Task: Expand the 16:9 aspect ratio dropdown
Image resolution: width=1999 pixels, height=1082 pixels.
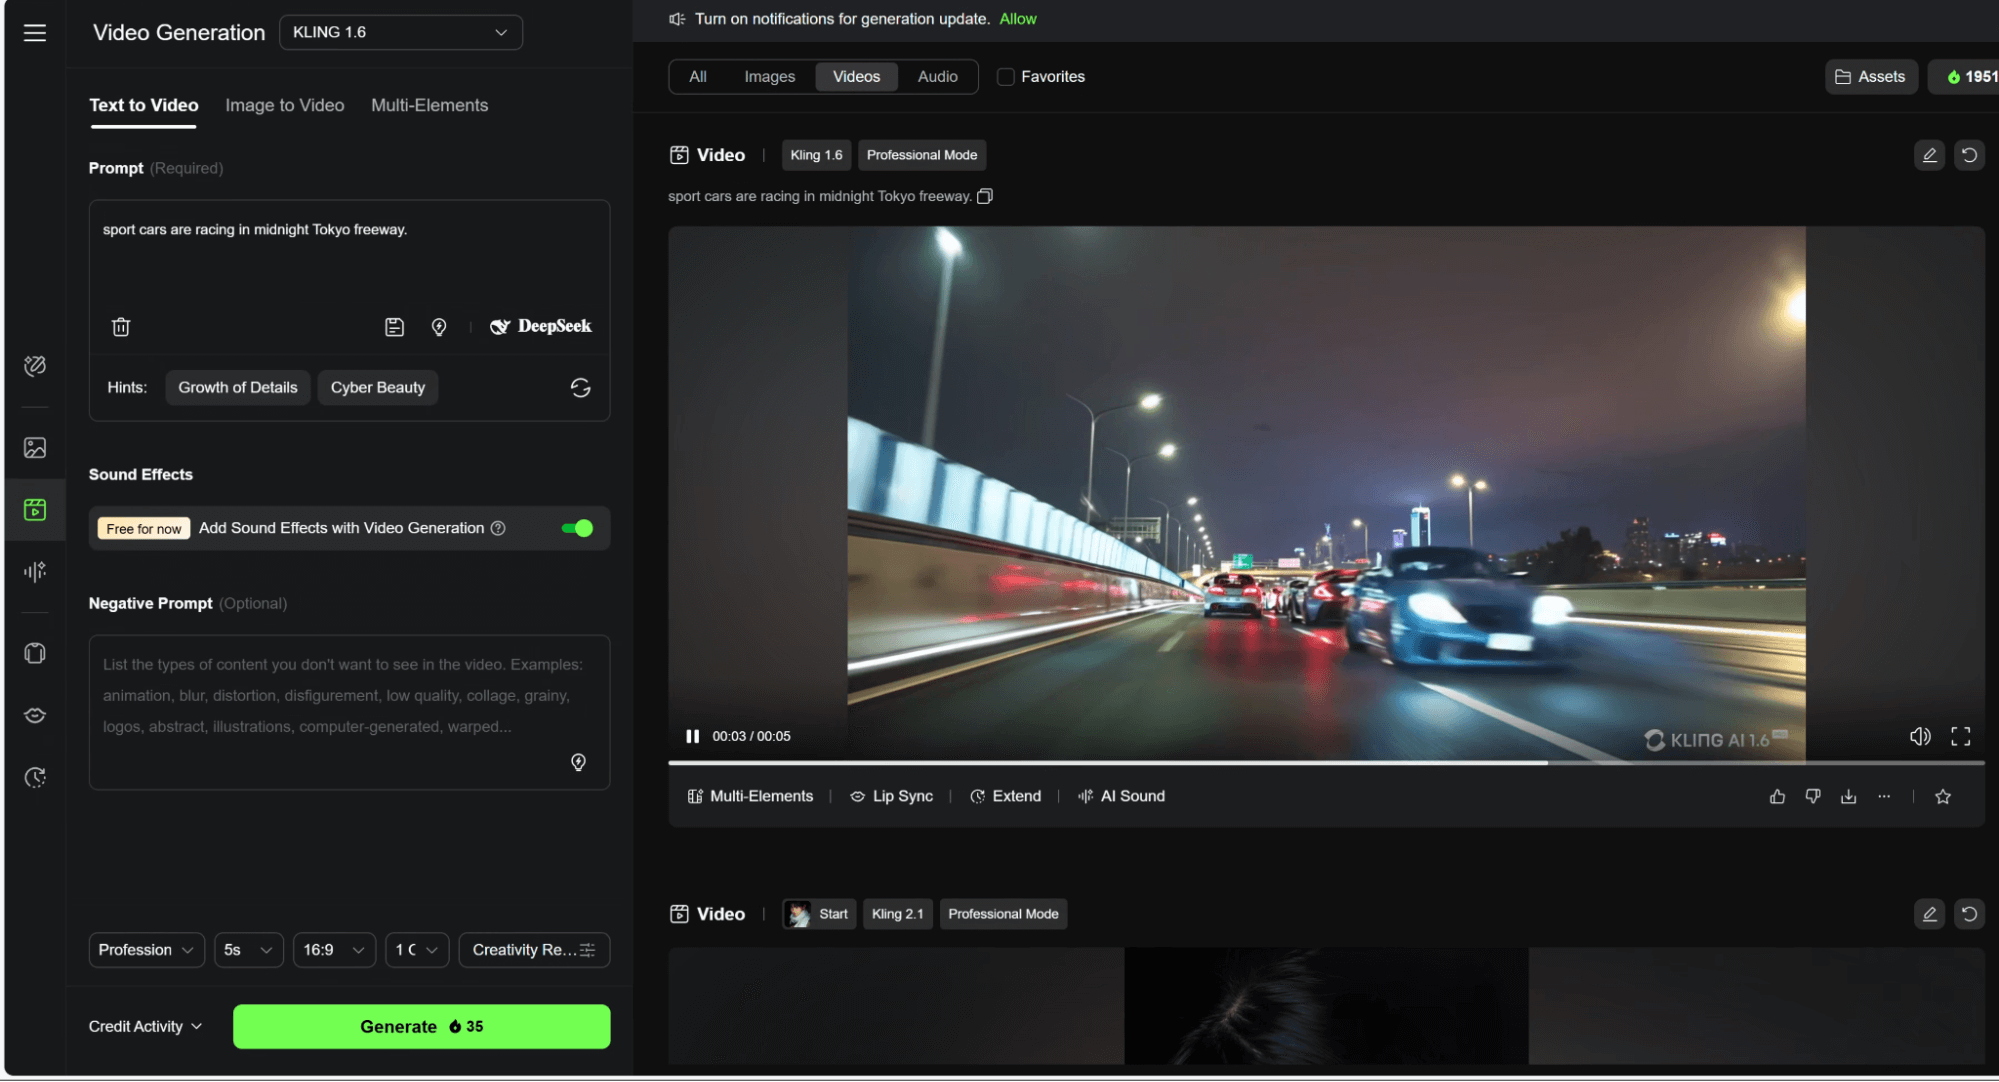Action: 334,950
